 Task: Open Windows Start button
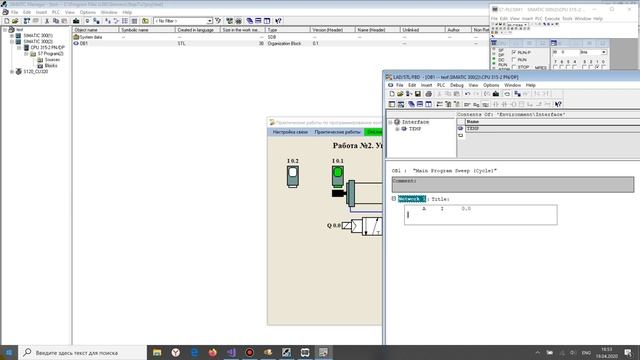point(9,353)
